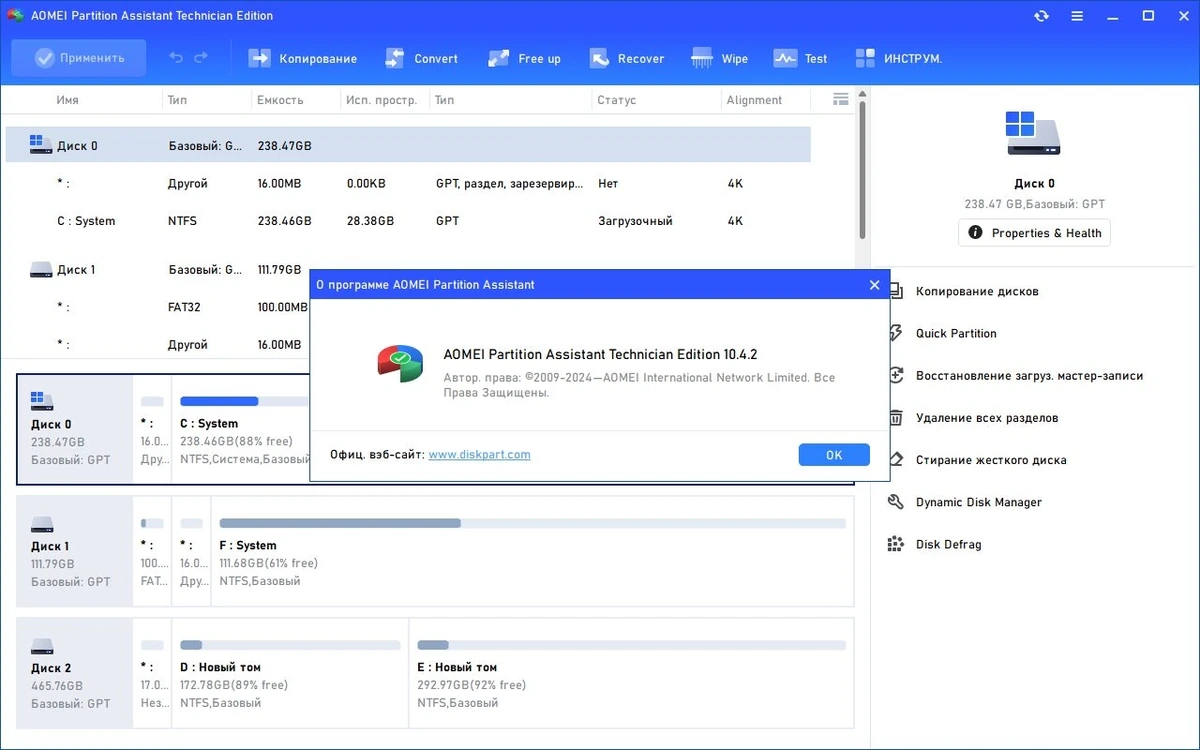Open the Wipe tool
This screenshot has width=1200, height=750.
(x=719, y=58)
